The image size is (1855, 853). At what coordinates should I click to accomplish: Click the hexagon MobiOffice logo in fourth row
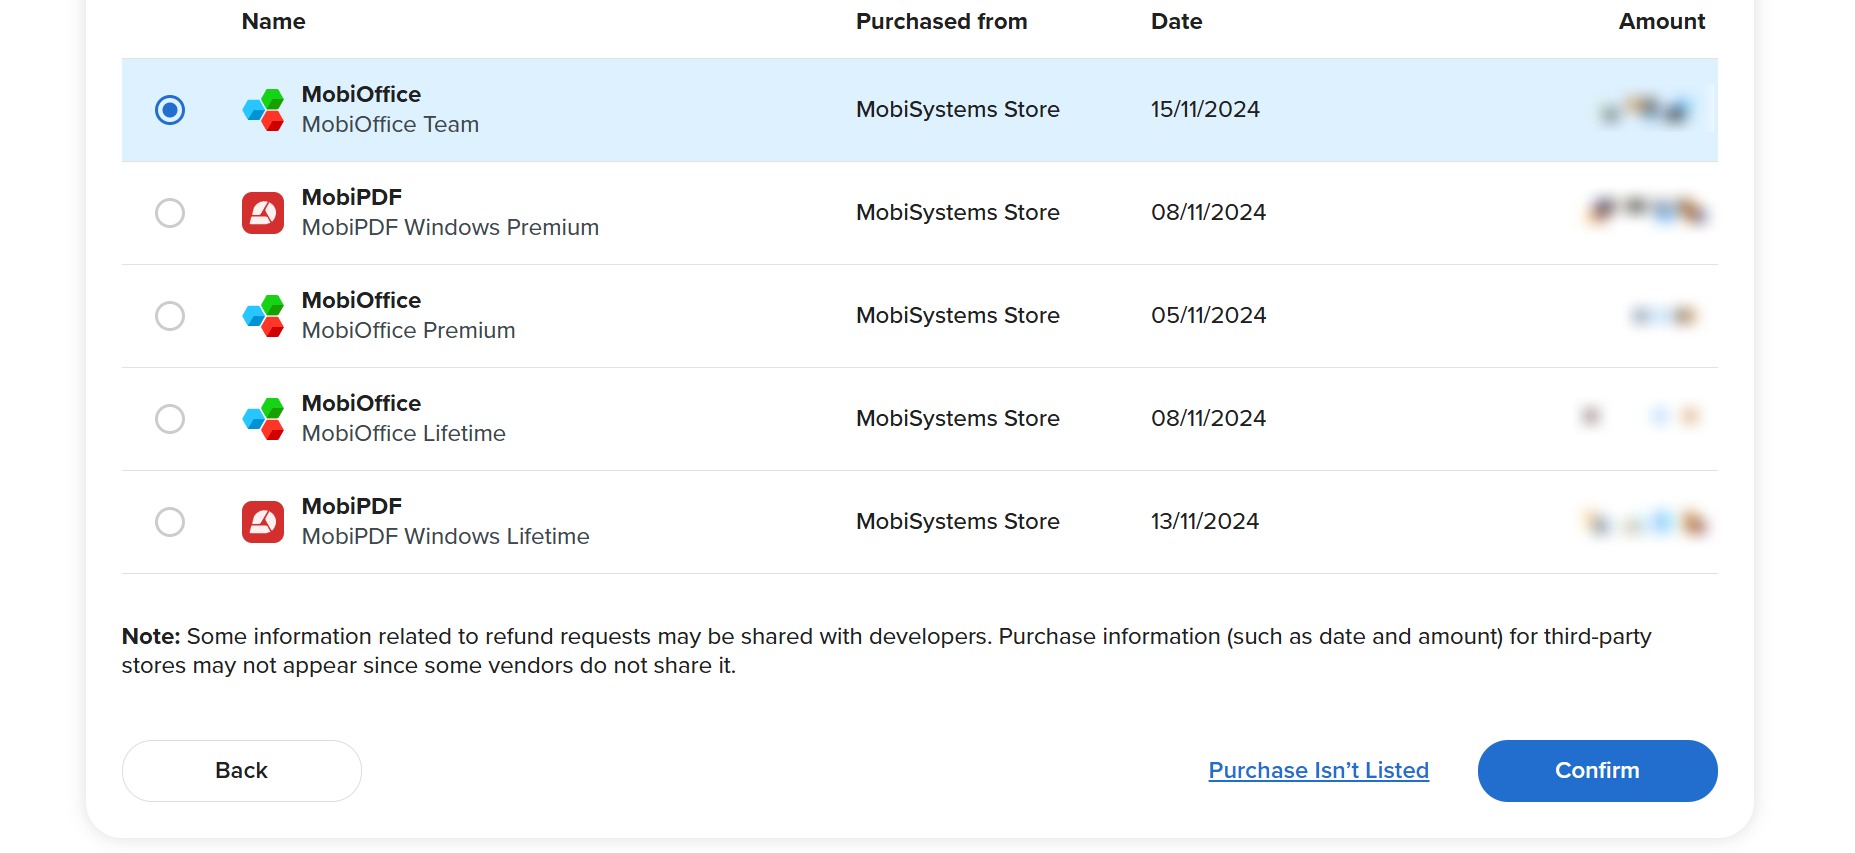point(264,418)
